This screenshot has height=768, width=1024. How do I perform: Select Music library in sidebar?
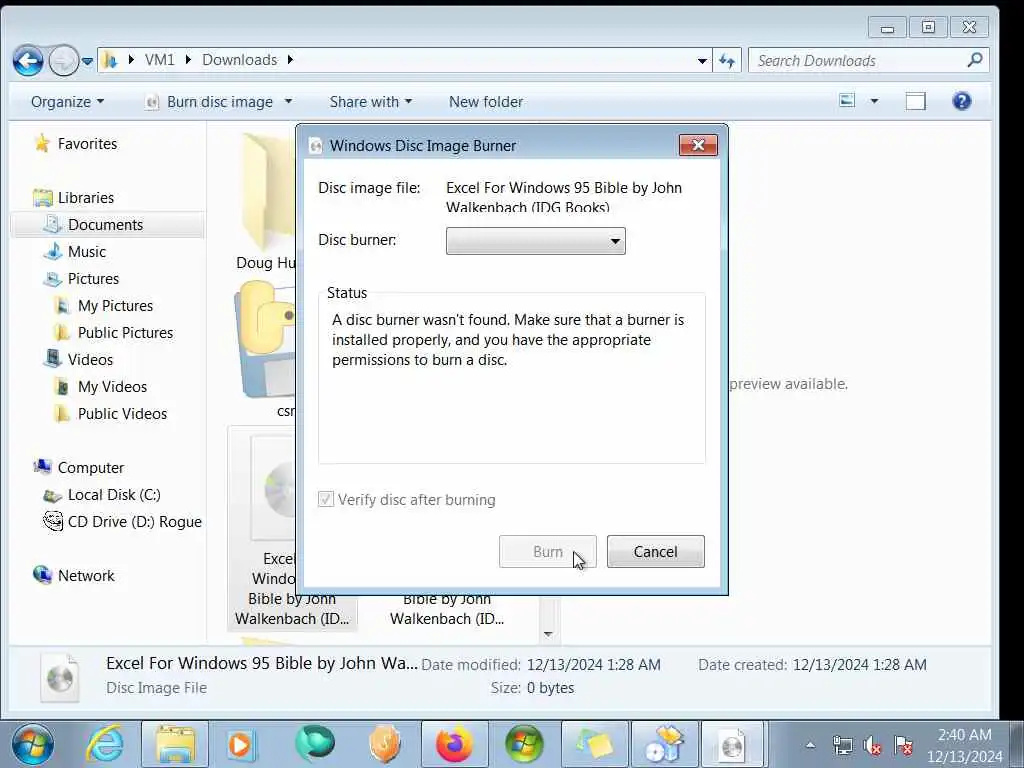click(x=74, y=251)
